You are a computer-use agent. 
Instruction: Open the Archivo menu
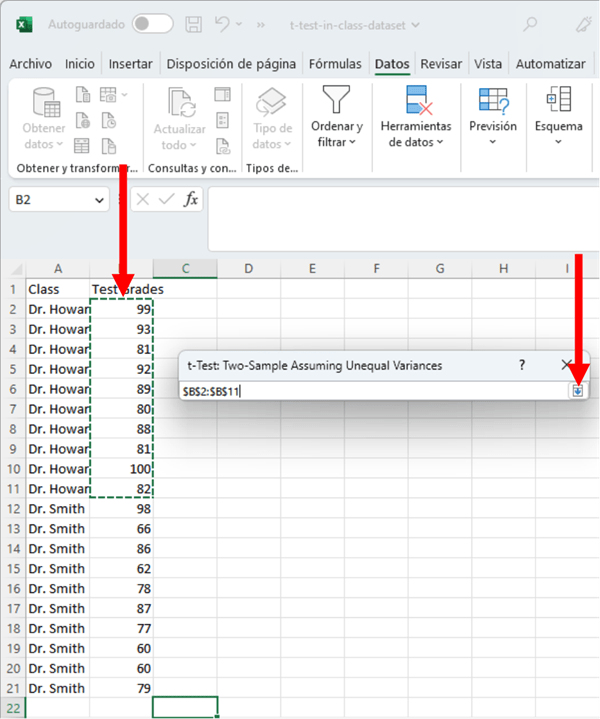(x=30, y=64)
